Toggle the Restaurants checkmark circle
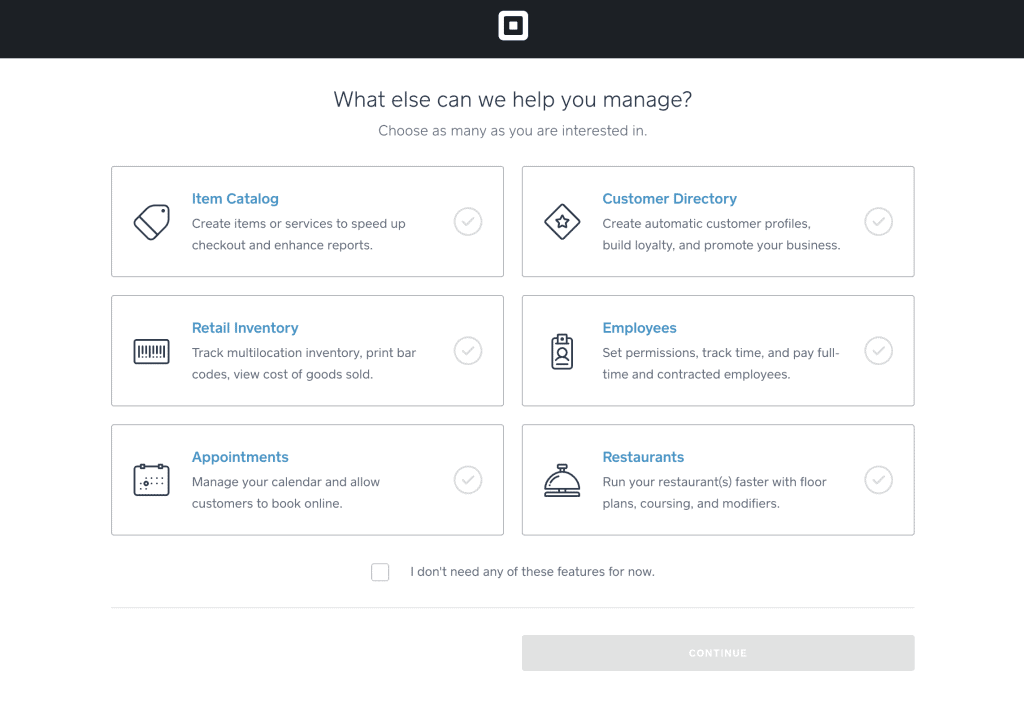1024x714 pixels. pyautogui.click(x=878, y=480)
